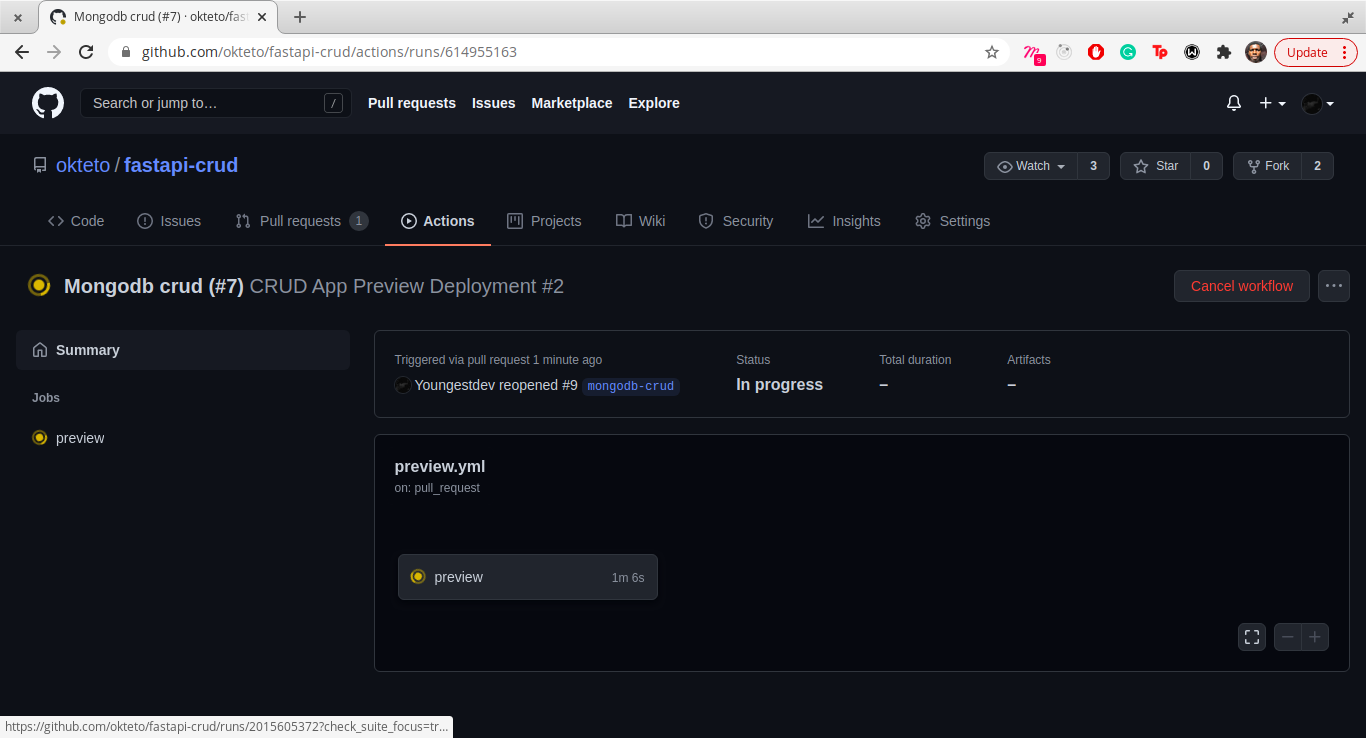
Task: Go back in the browser
Action: tap(22, 52)
